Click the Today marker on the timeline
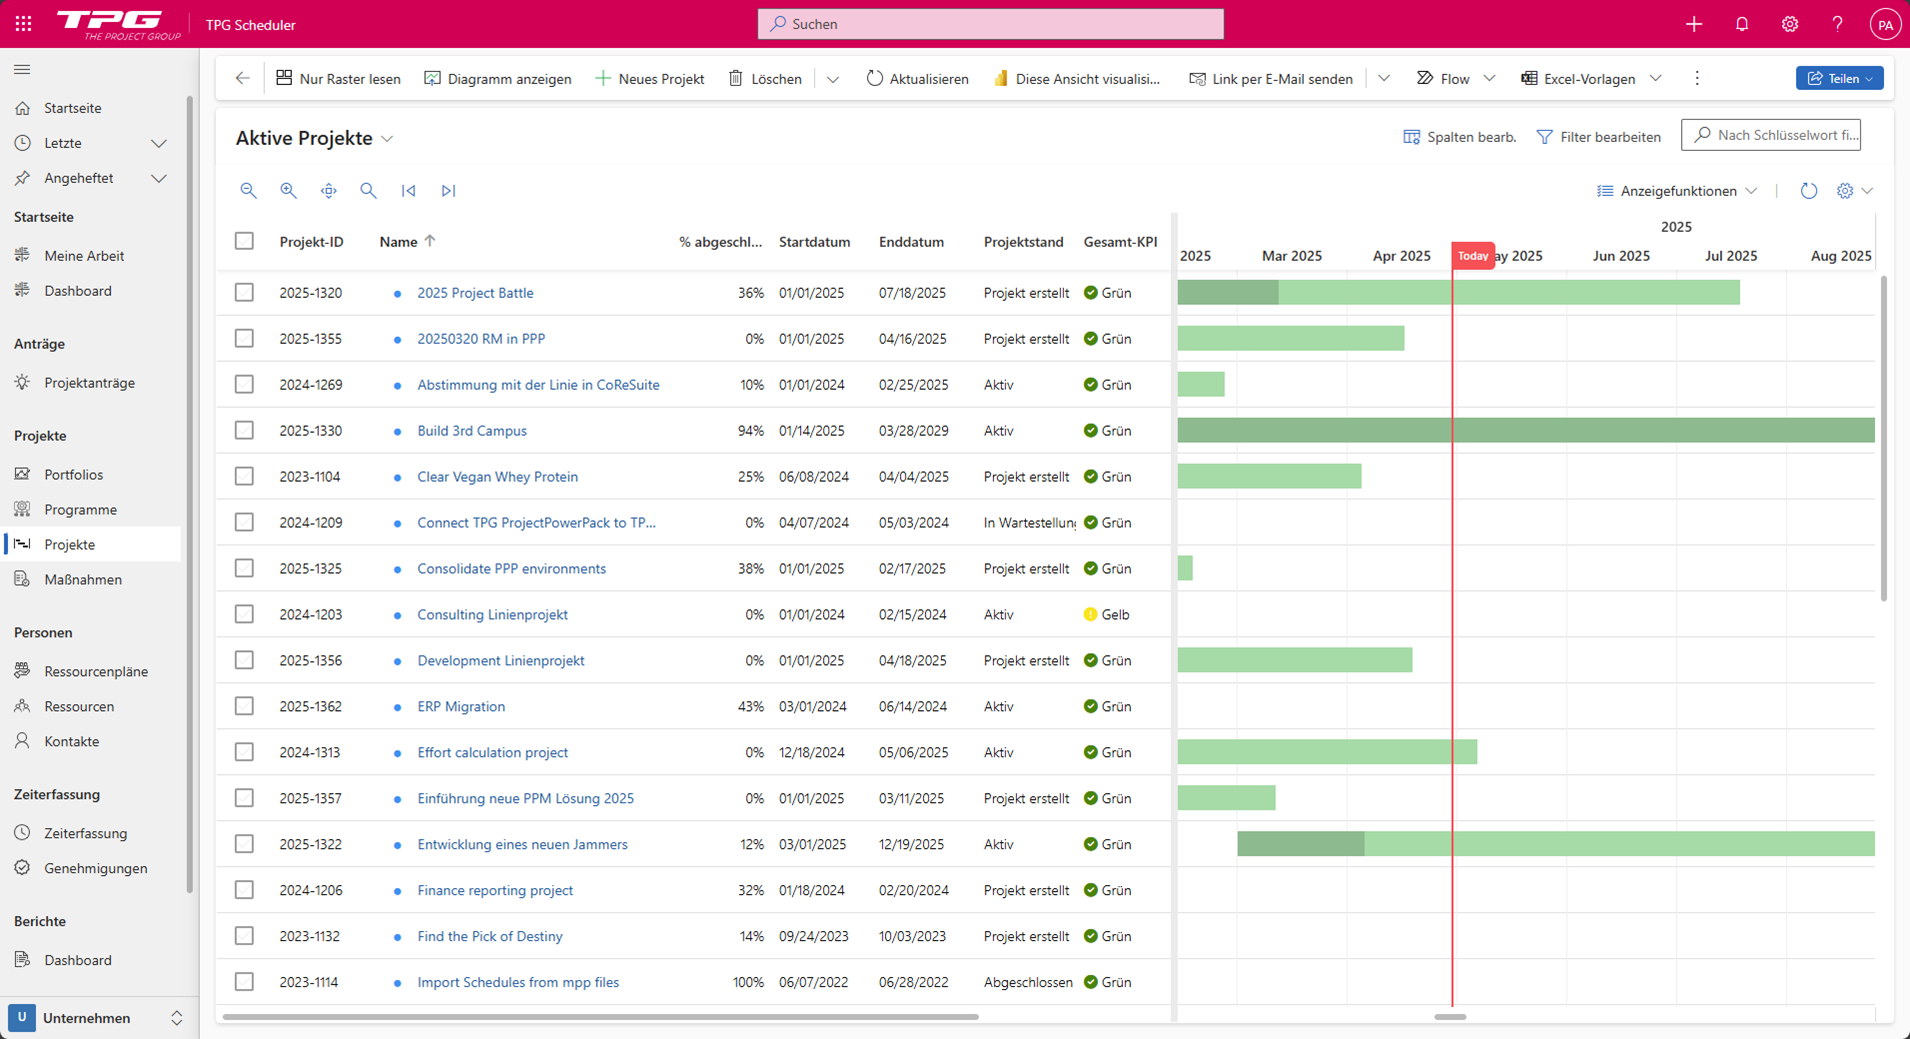Screen dimensions: 1910x1039 pyautogui.click(x=1472, y=255)
